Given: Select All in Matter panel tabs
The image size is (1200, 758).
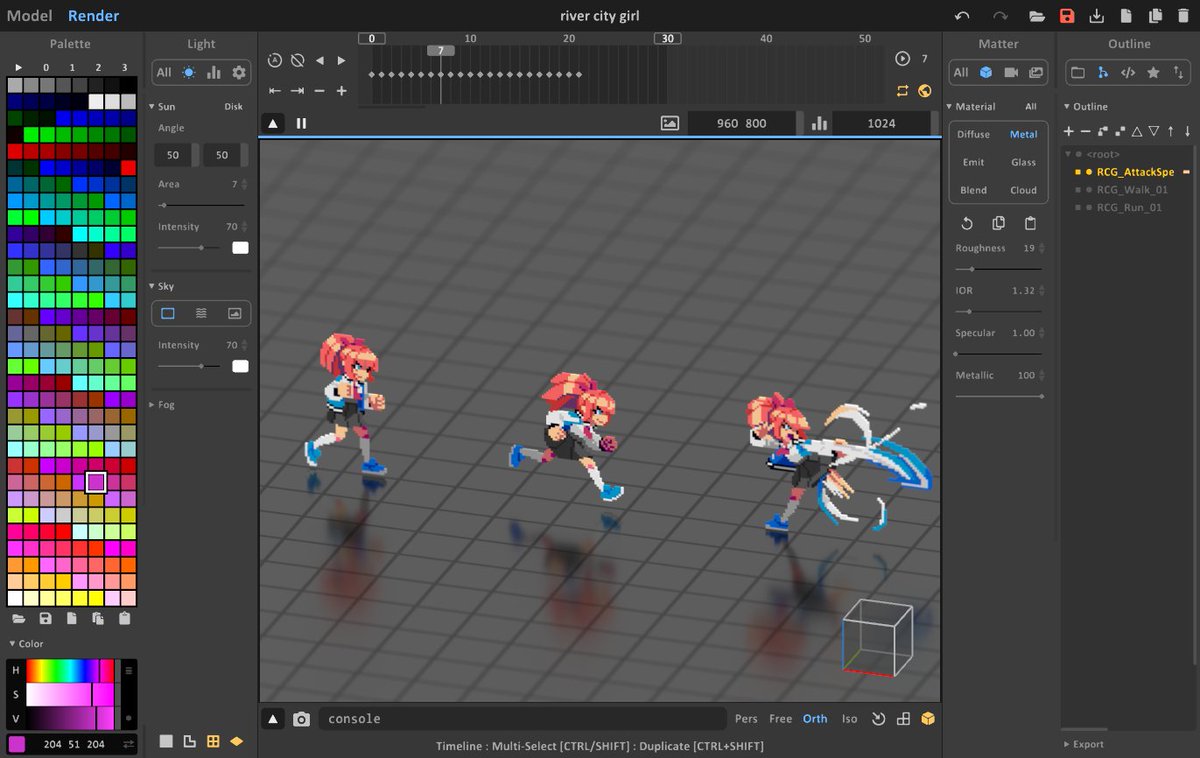Looking at the screenshot, I should click(961, 72).
